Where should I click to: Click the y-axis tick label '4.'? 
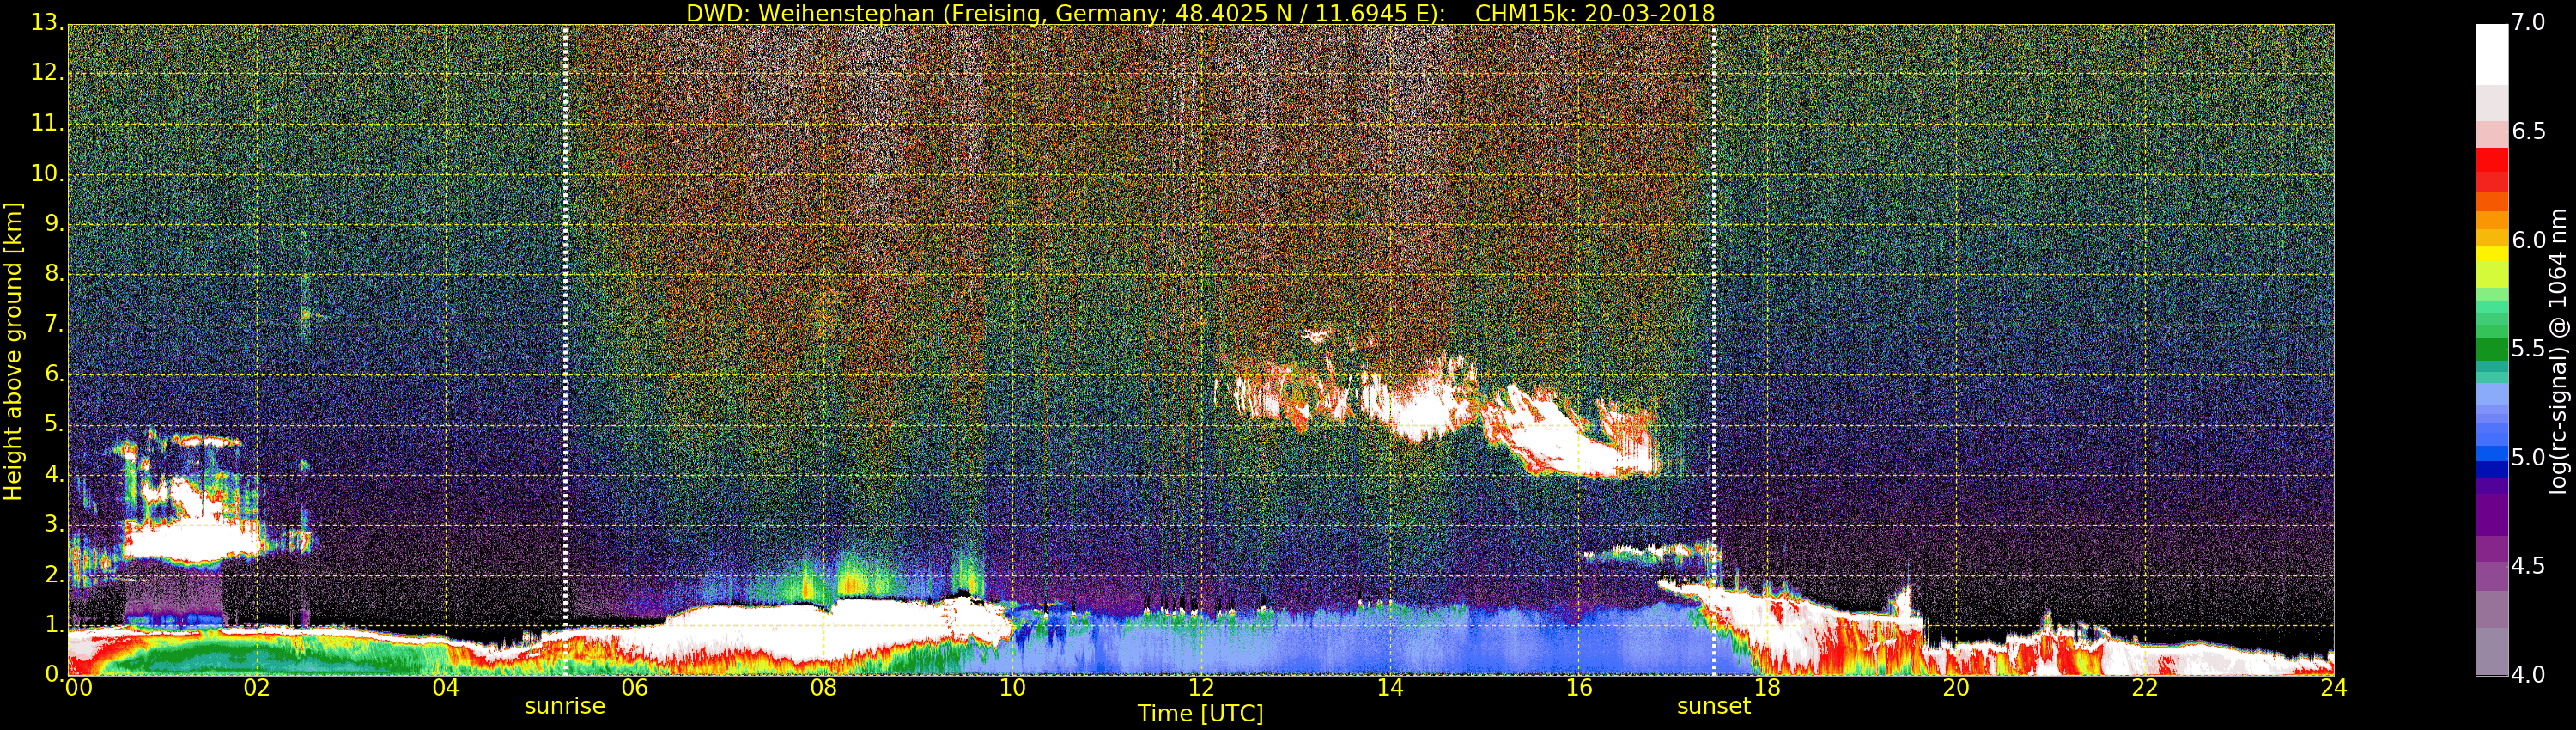(53, 474)
